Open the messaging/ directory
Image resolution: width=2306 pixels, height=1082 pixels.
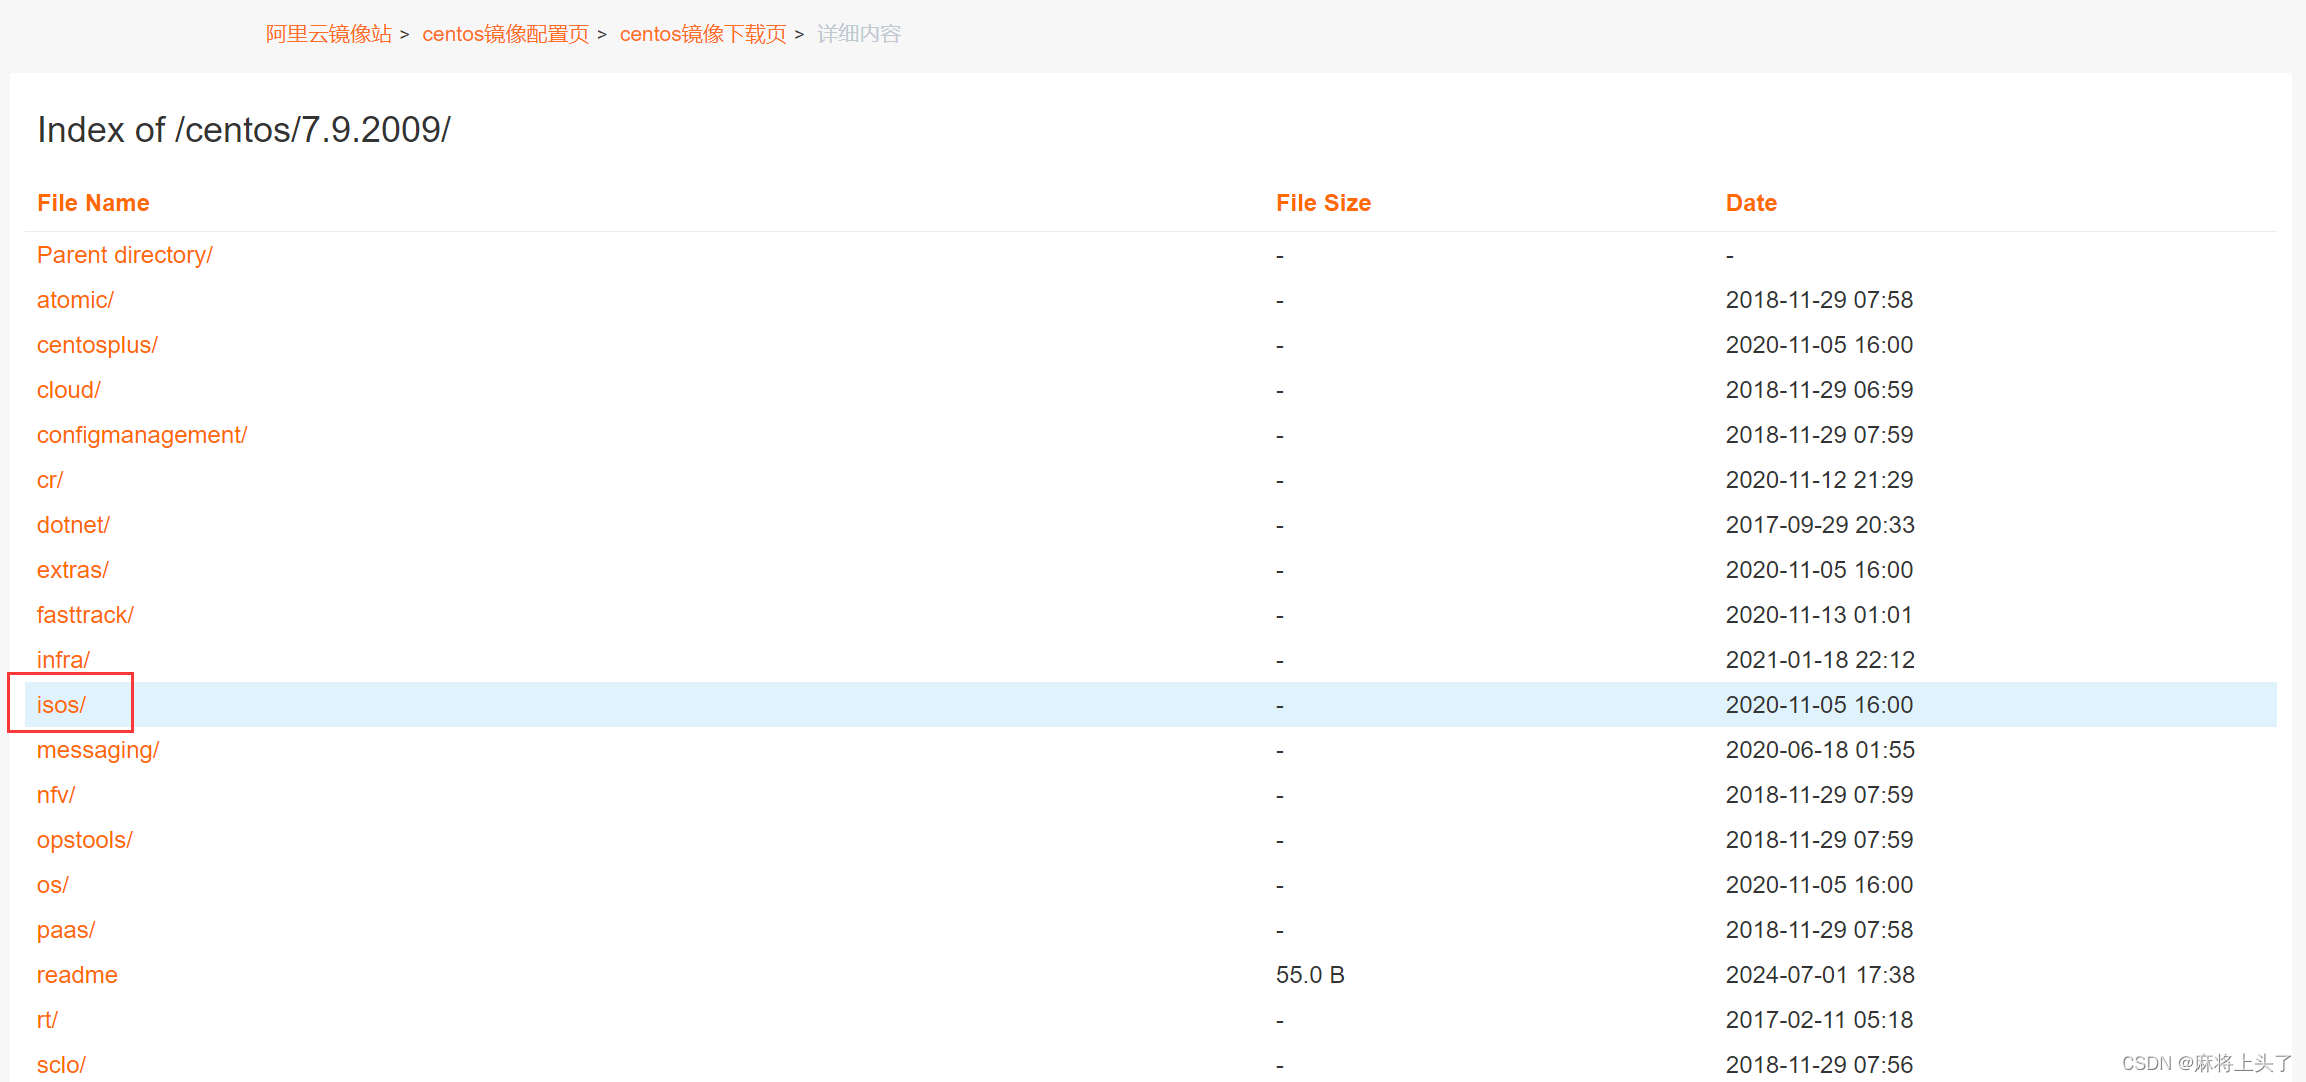coord(97,750)
